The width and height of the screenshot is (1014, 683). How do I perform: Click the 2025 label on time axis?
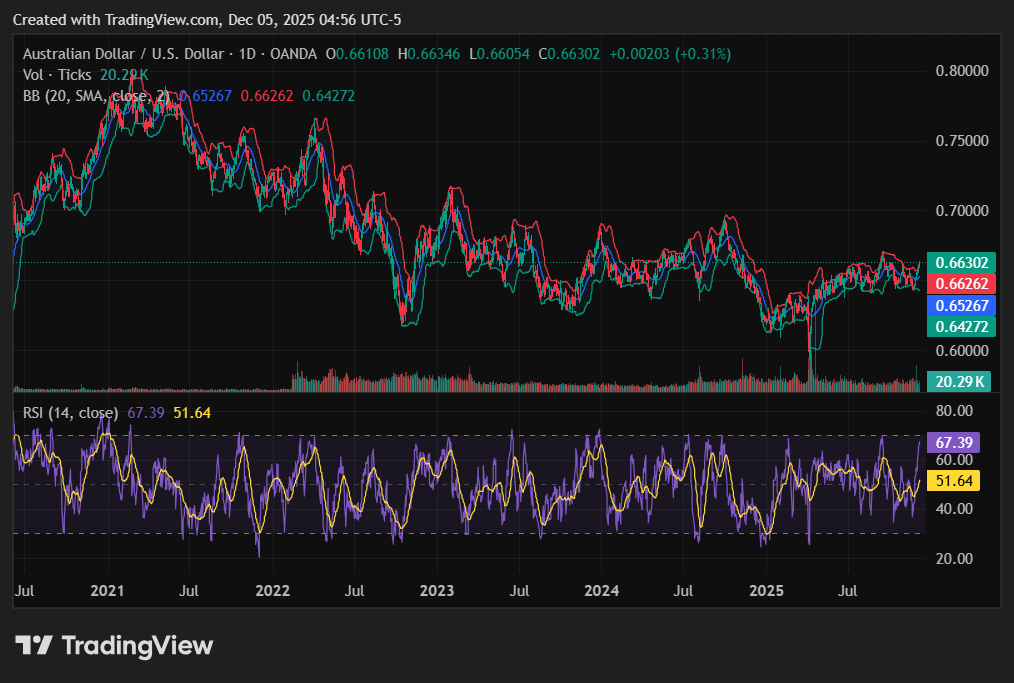pos(767,591)
